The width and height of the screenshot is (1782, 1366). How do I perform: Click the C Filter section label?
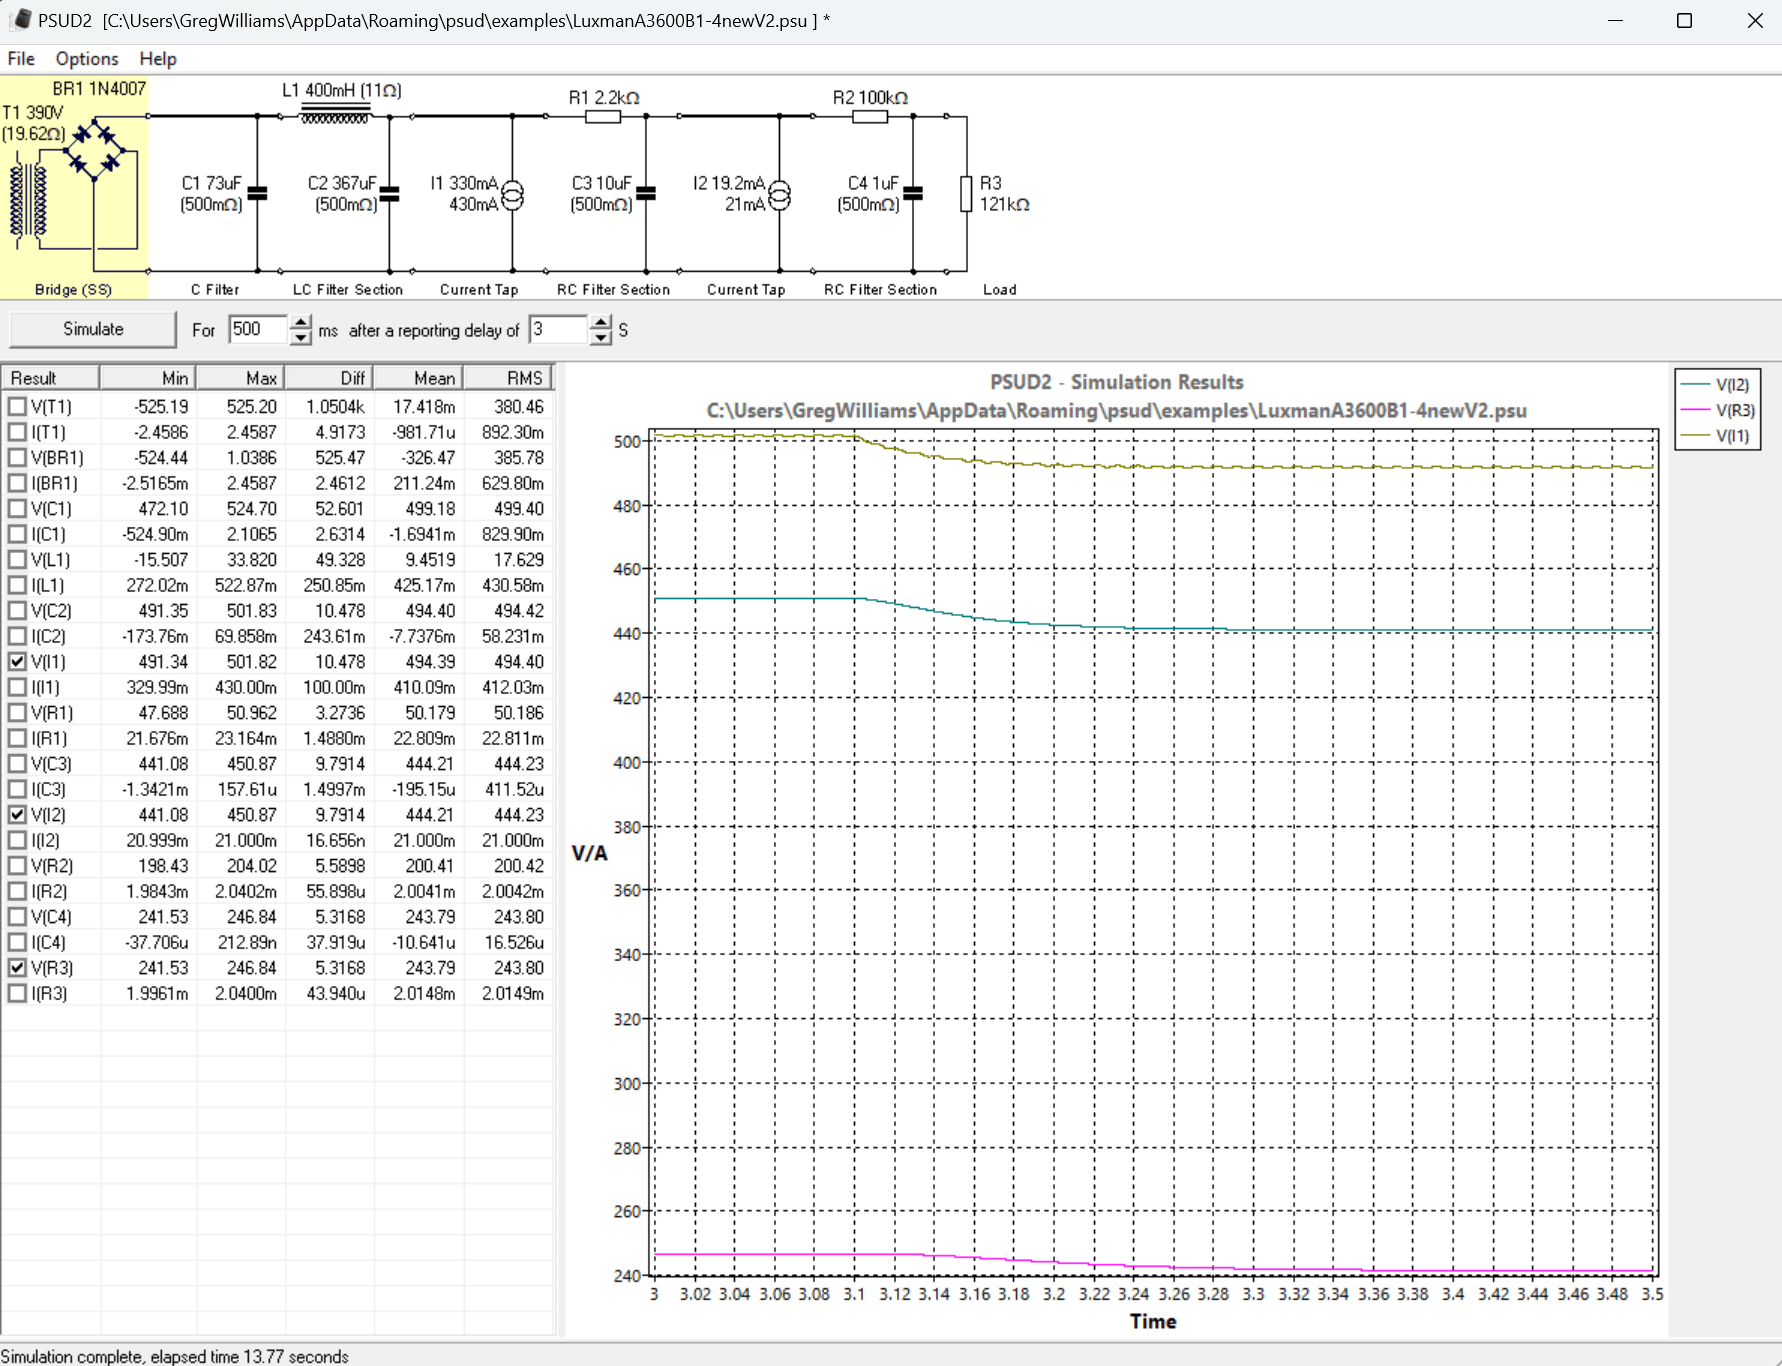tap(215, 290)
